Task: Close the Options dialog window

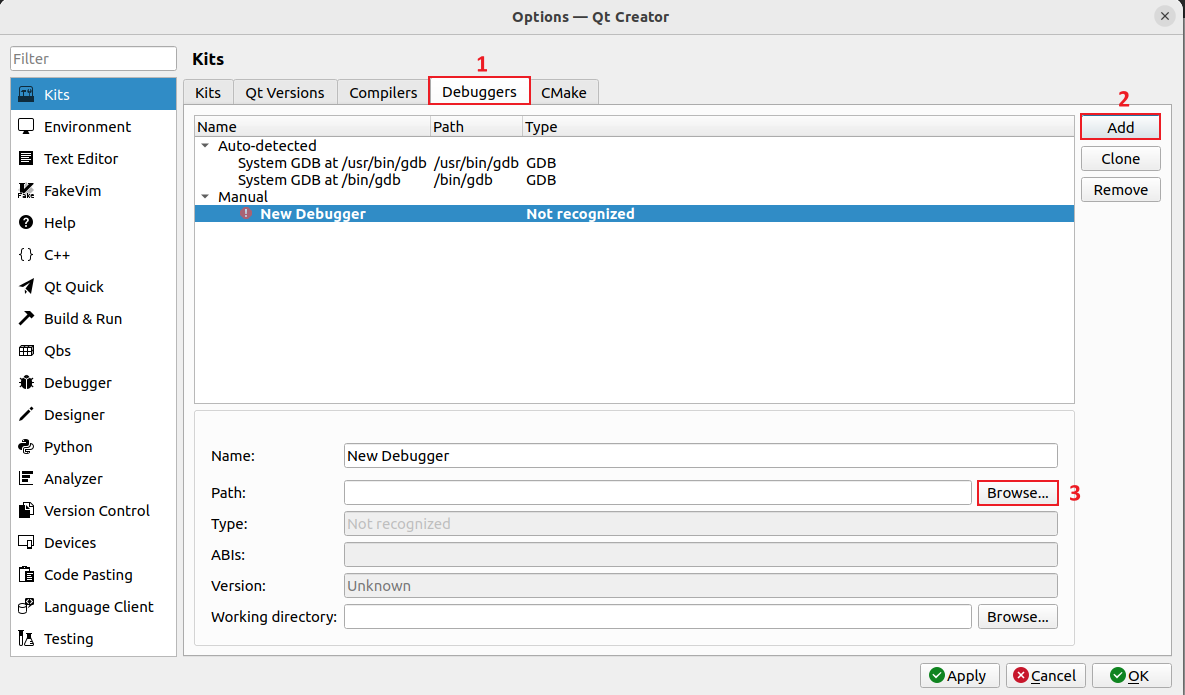Action: point(1165,16)
